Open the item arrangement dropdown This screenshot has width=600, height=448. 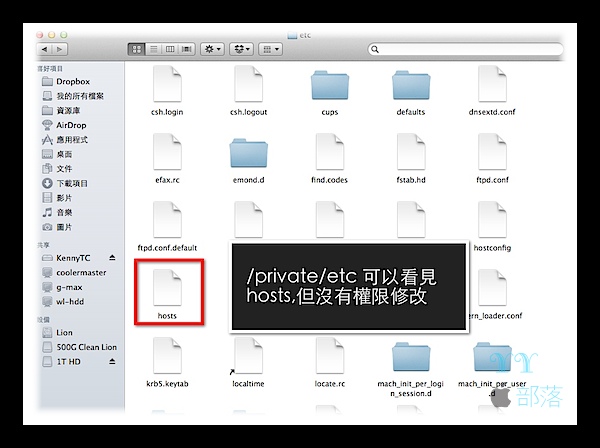[271, 49]
